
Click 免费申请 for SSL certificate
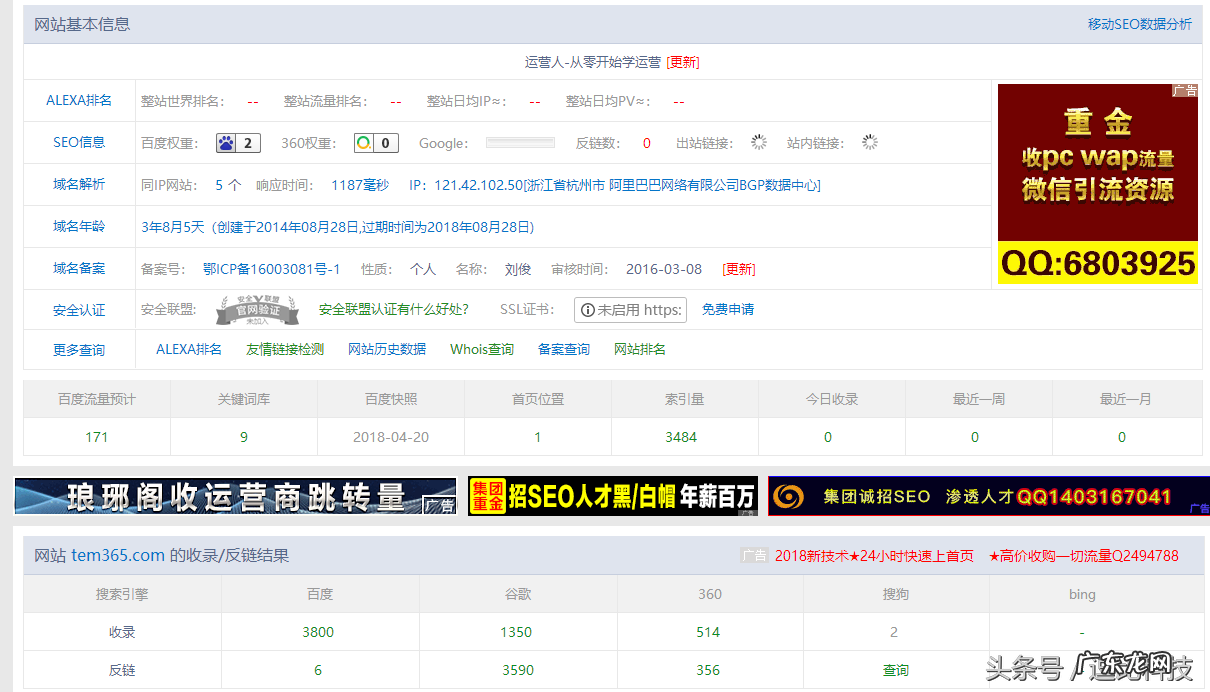[x=729, y=310]
